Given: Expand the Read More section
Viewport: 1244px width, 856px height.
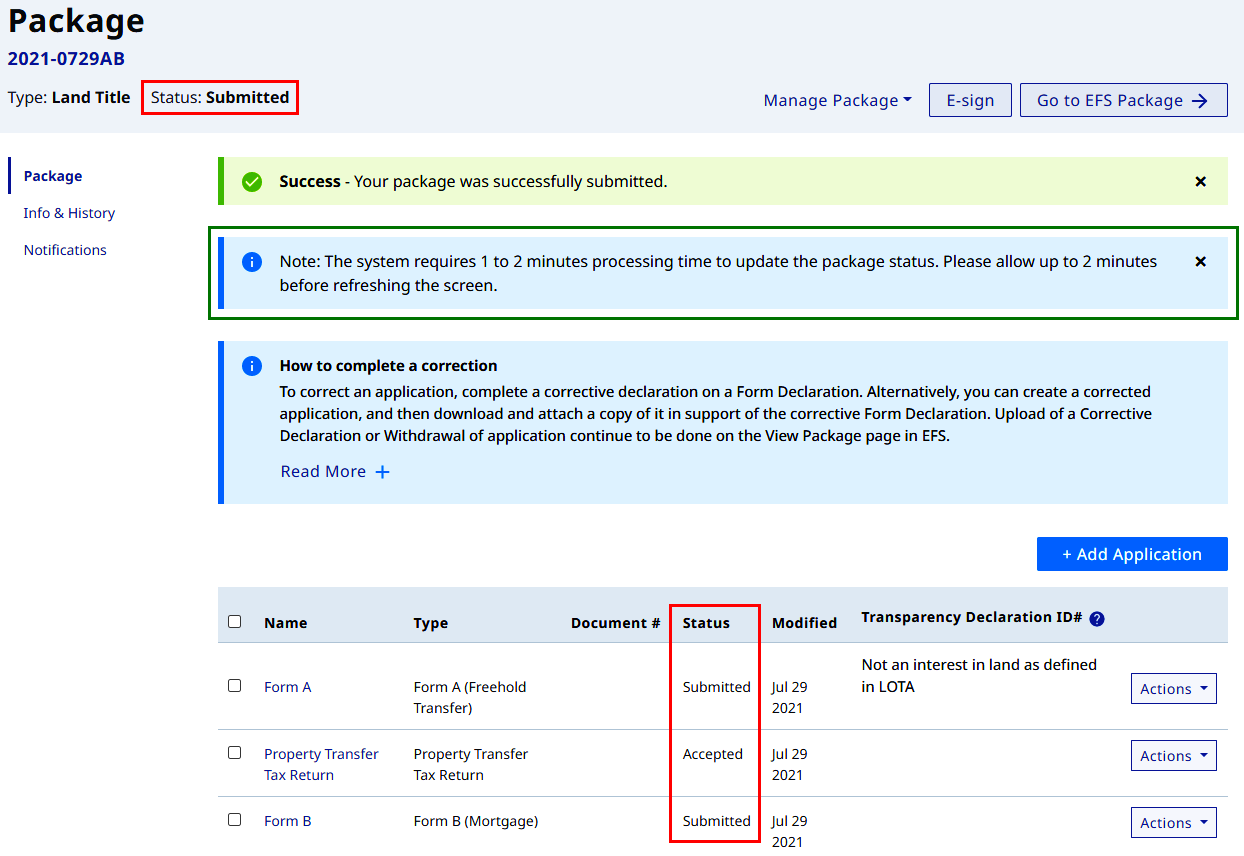Looking at the screenshot, I should coord(335,472).
